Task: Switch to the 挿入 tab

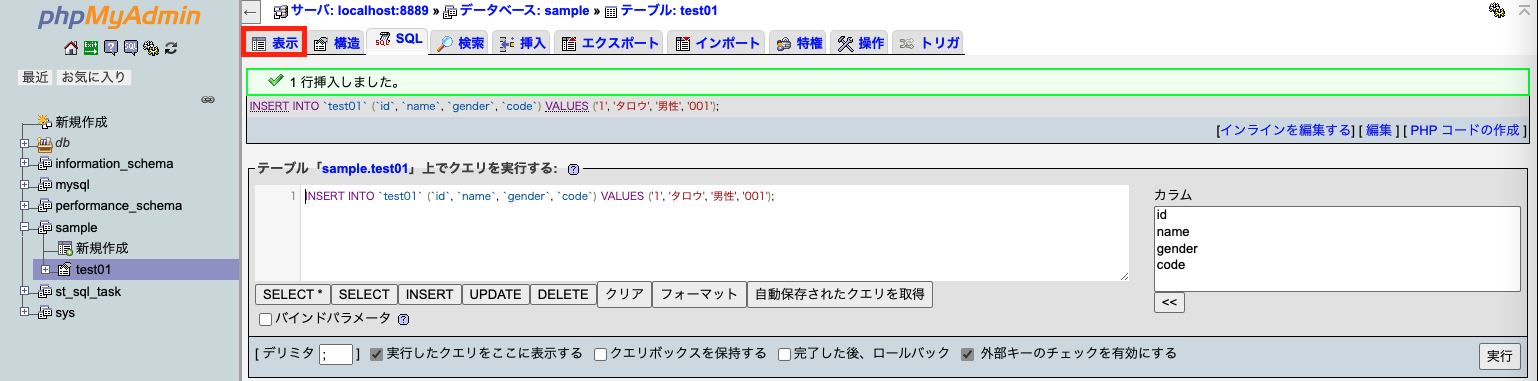Action: [522, 43]
